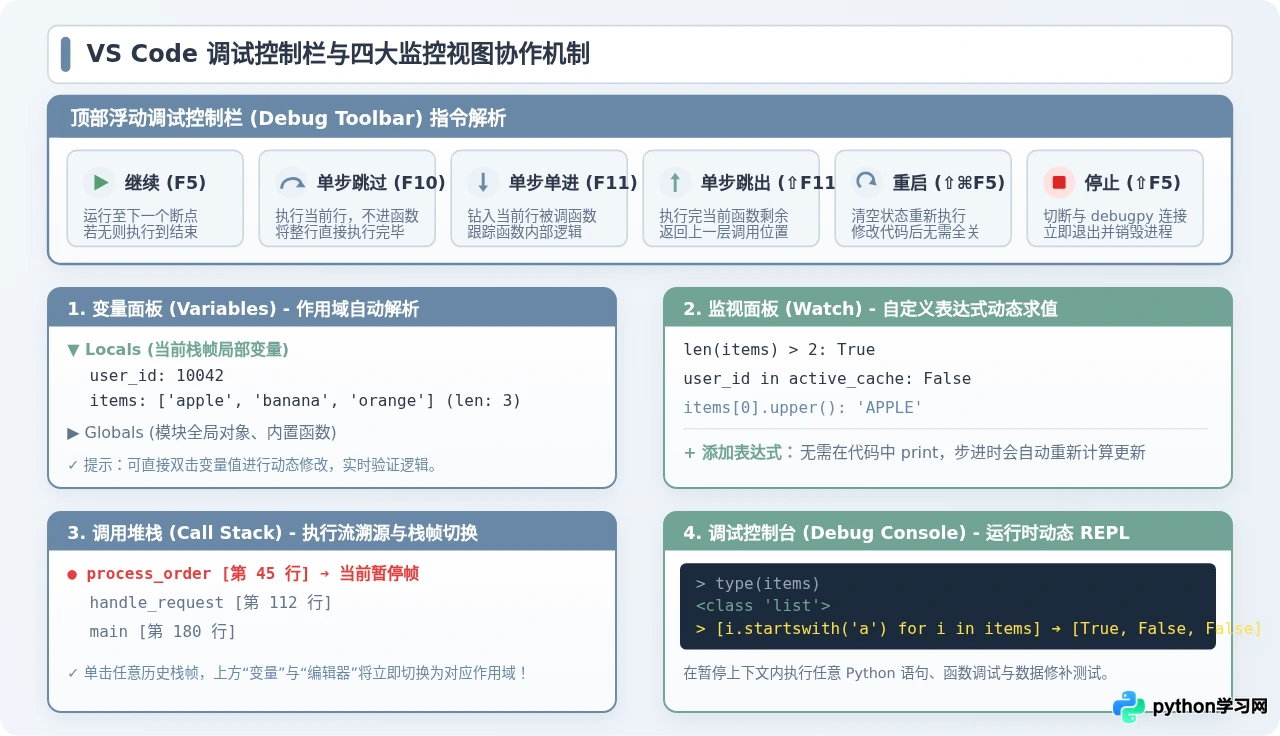Click the 继续 (F5) card label

tap(165, 183)
